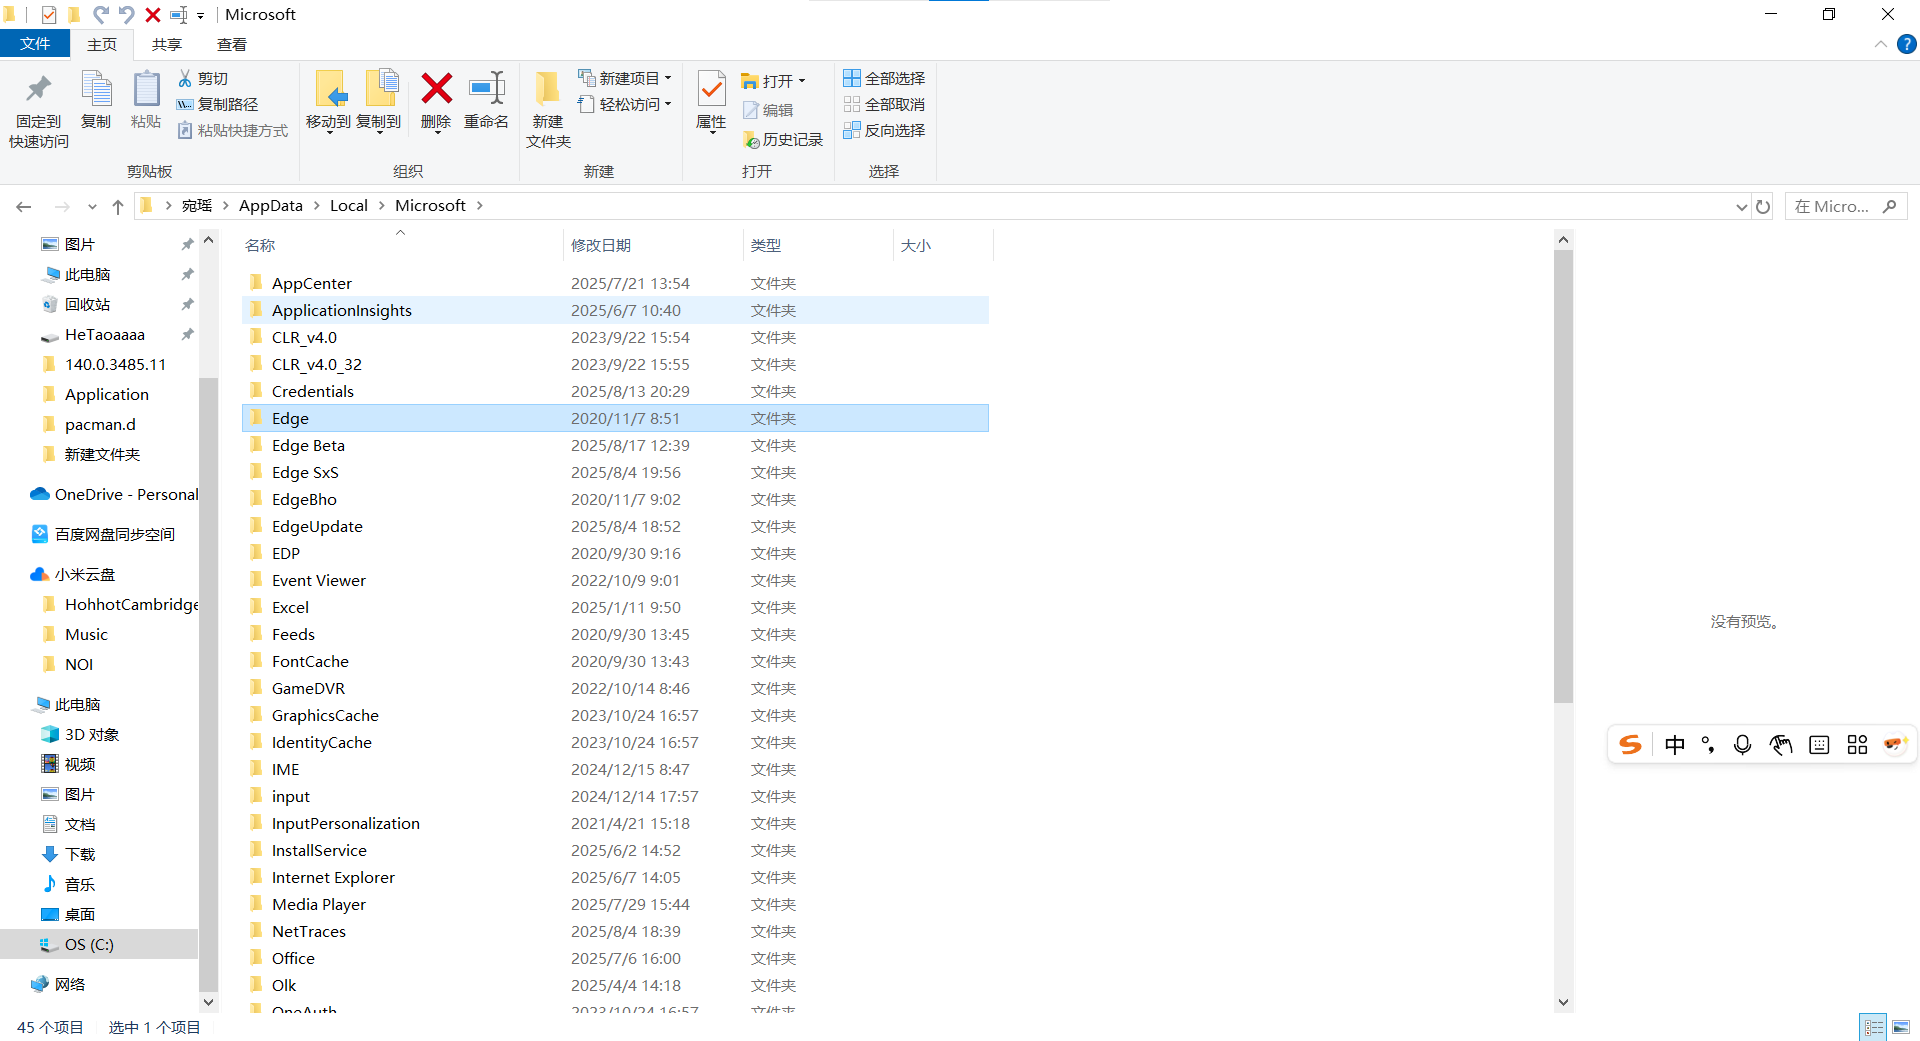
Task: Open the Move to ribbon command
Action: pyautogui.click(x=329, y=101)
